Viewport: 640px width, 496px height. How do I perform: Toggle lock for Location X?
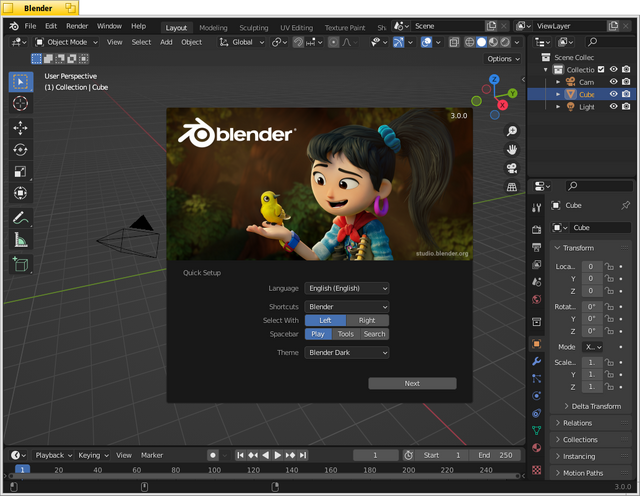[x=609, y=267]
